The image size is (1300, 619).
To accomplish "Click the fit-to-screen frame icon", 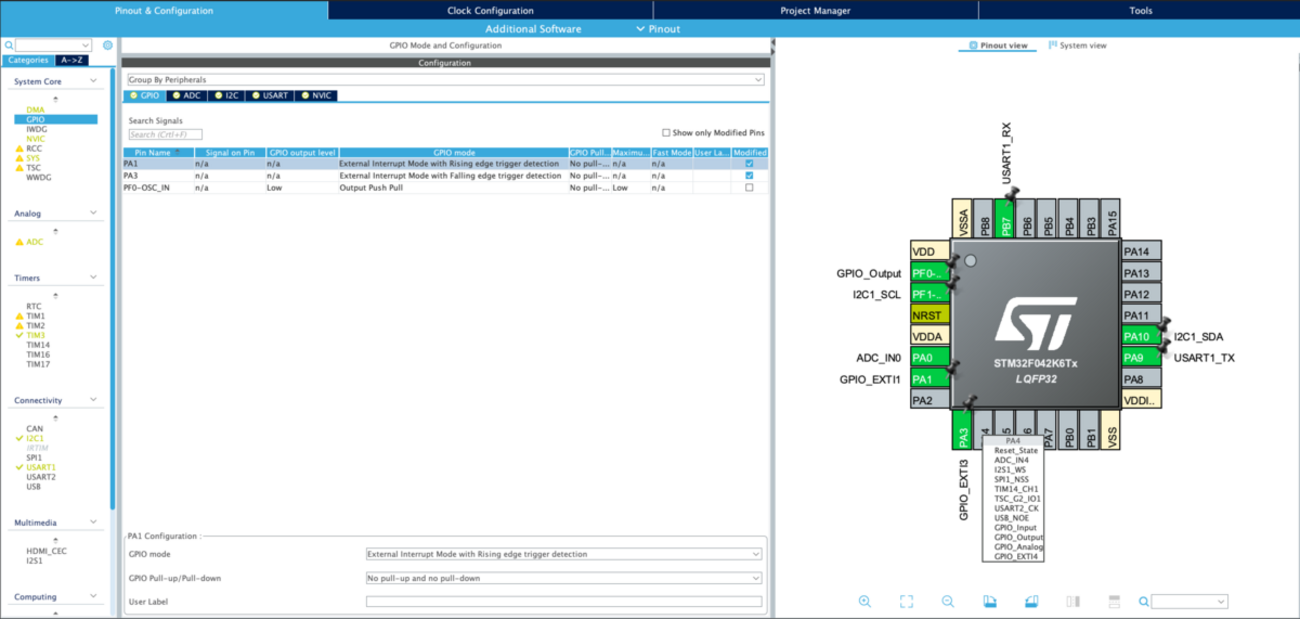I will coord(906,602).
